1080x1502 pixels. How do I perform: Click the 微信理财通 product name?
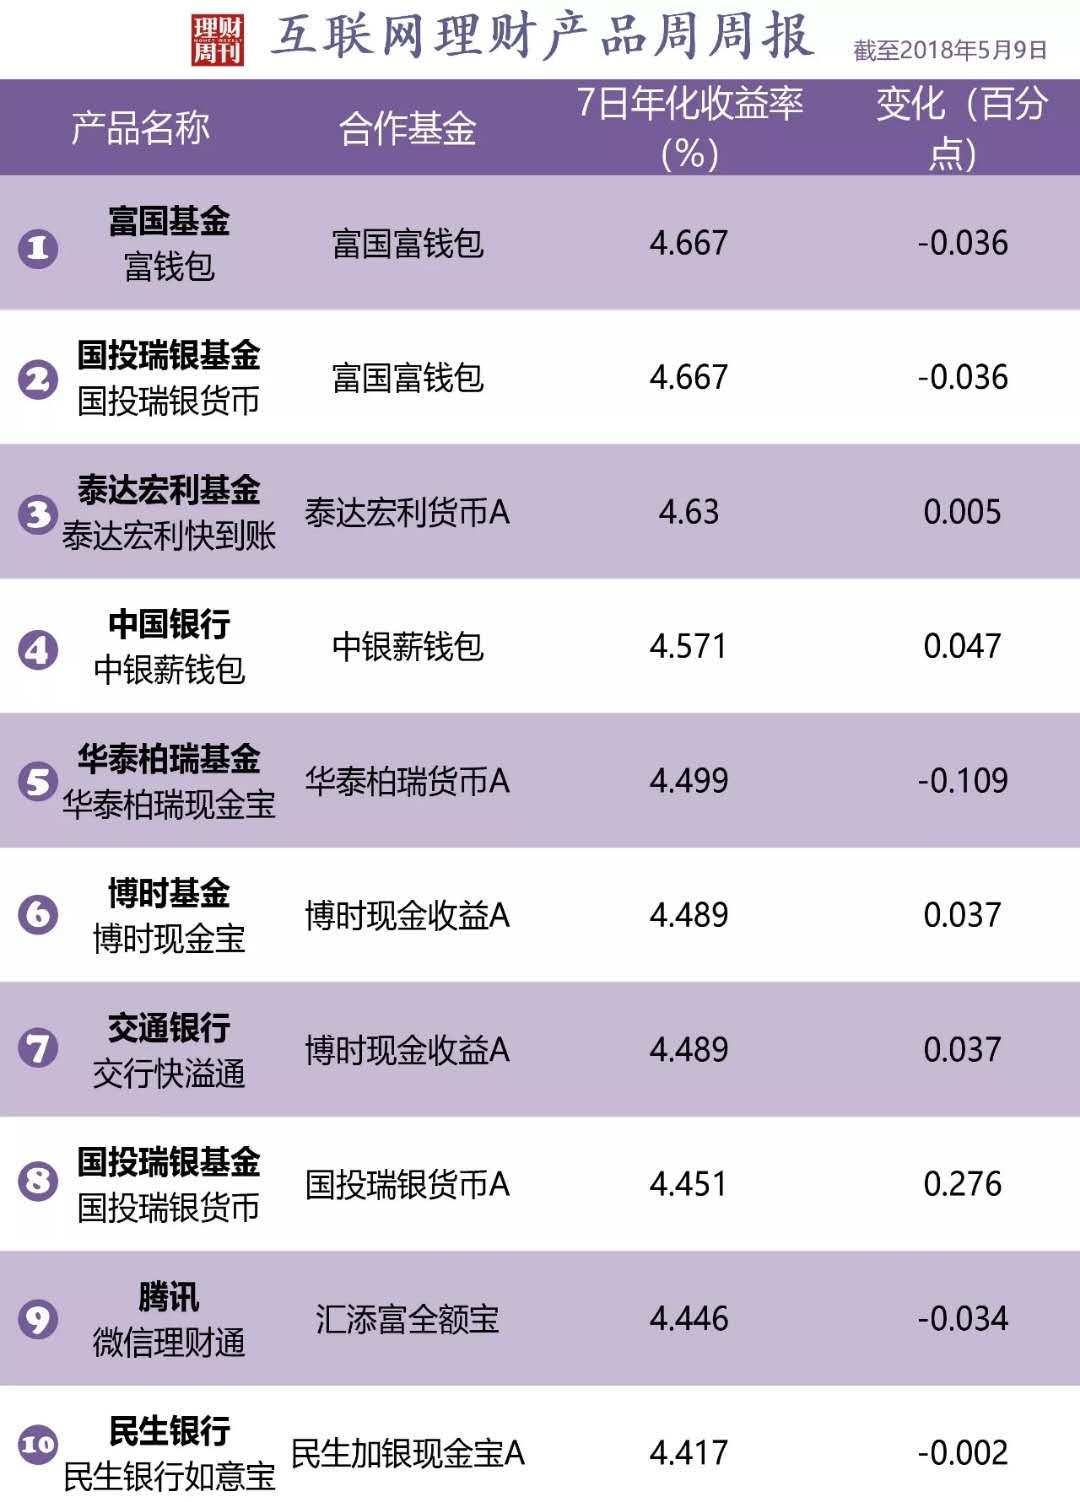coord(169,1342)
